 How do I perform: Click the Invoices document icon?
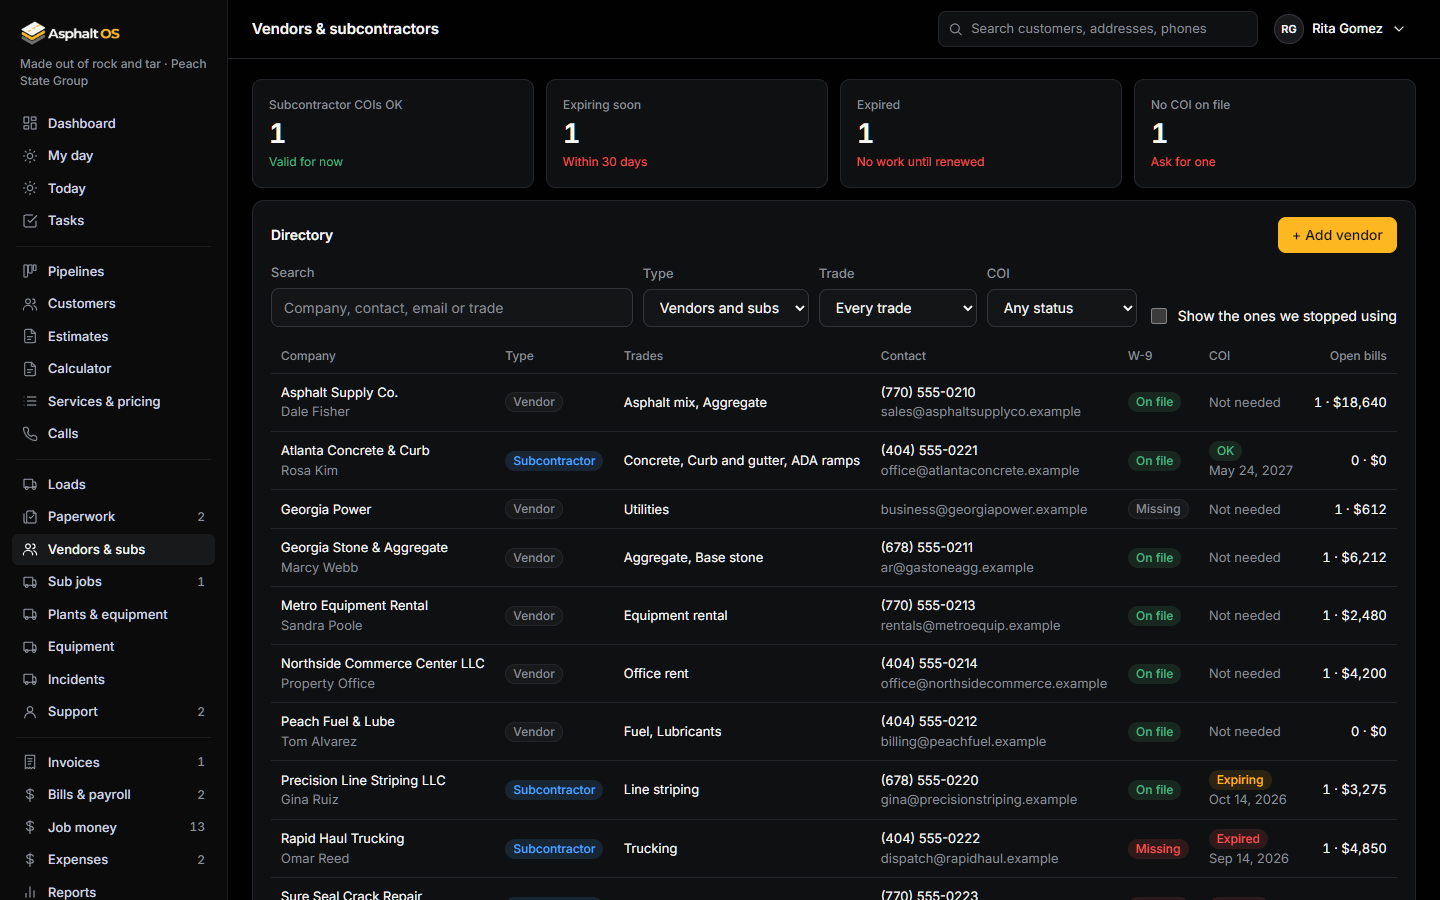click(30, 762)
